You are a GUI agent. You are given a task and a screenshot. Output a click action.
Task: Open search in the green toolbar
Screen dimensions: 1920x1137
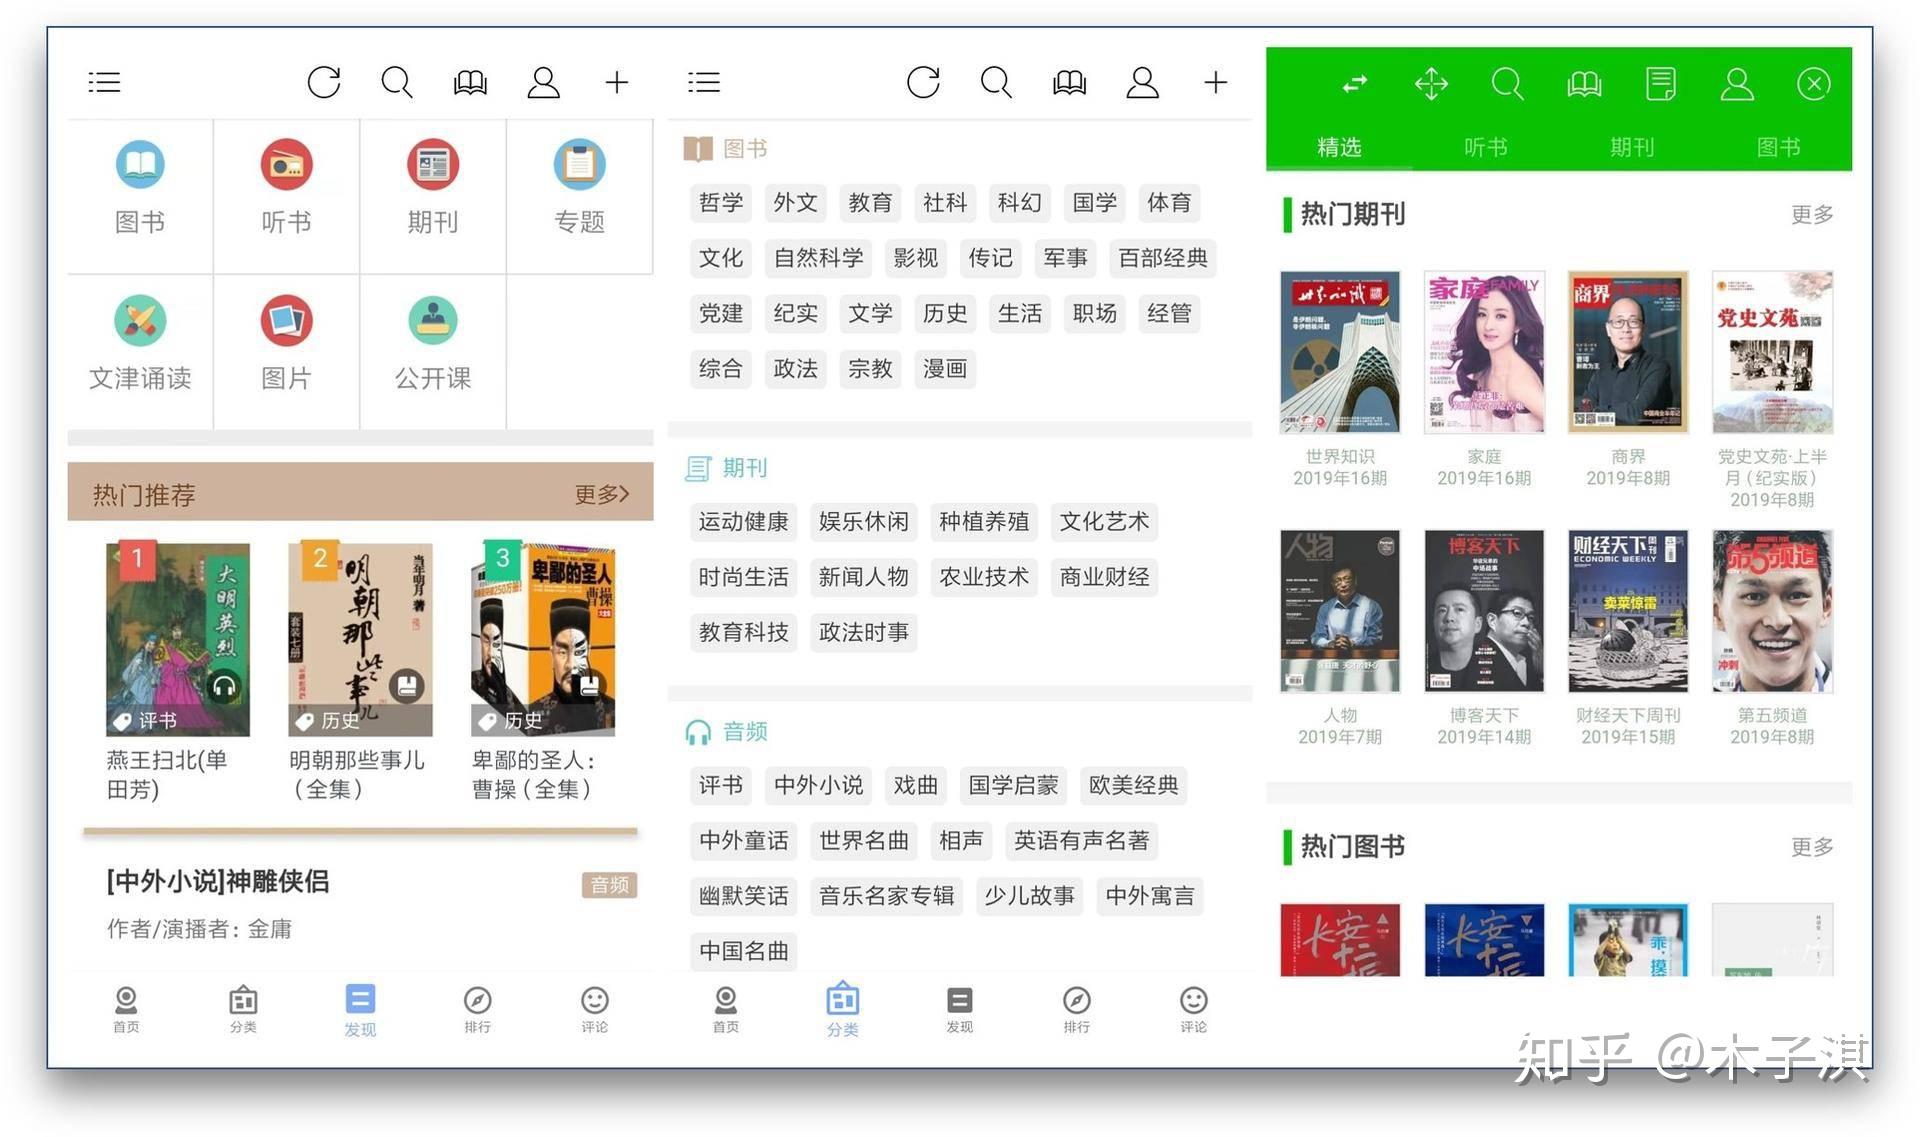[x=1507, y=84]
